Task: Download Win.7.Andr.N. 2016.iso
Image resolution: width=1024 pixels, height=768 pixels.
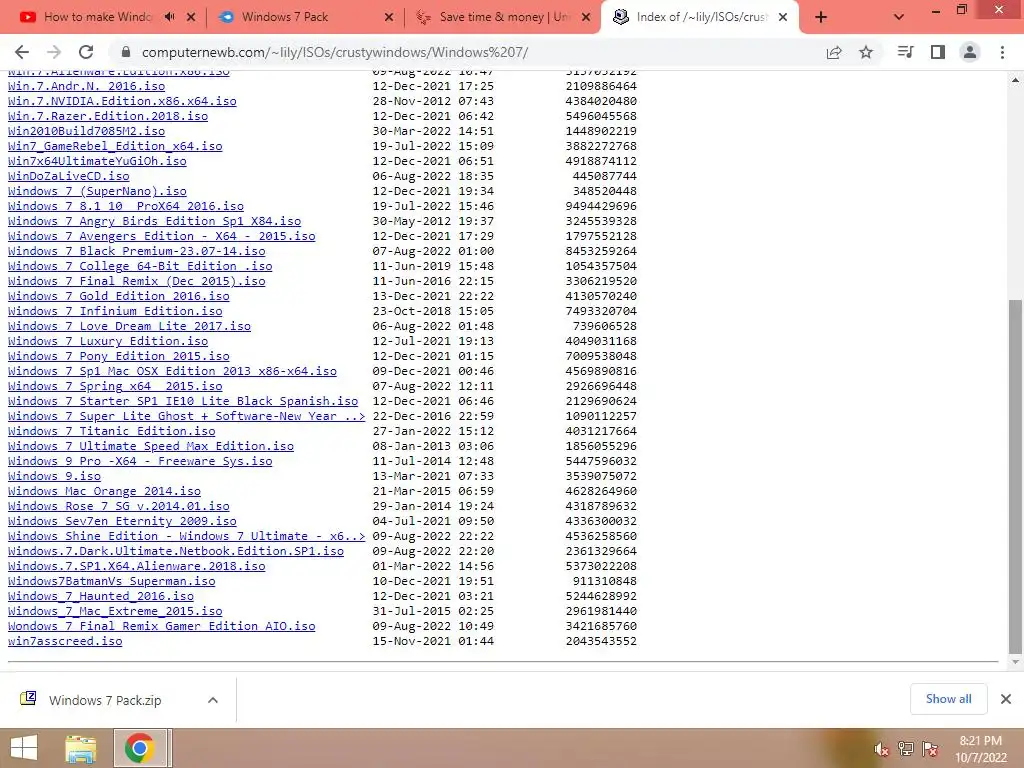Action: (x=86, y=86)
